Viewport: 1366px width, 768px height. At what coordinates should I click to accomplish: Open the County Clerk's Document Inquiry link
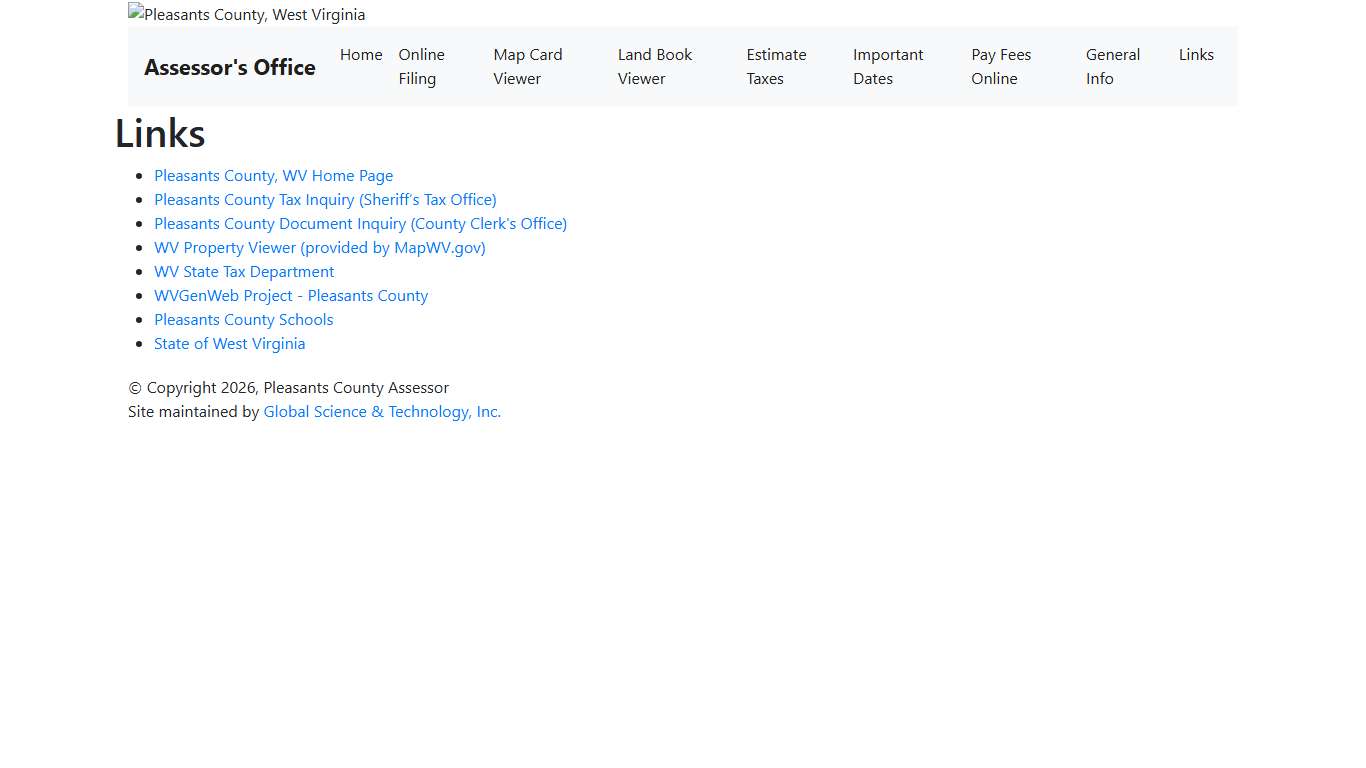point(360,223)
